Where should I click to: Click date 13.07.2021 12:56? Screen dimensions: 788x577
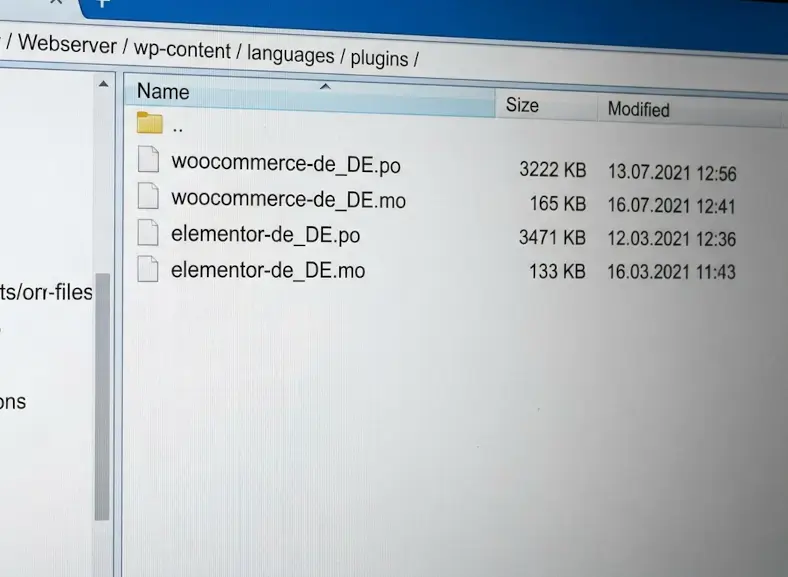point(672,172)
